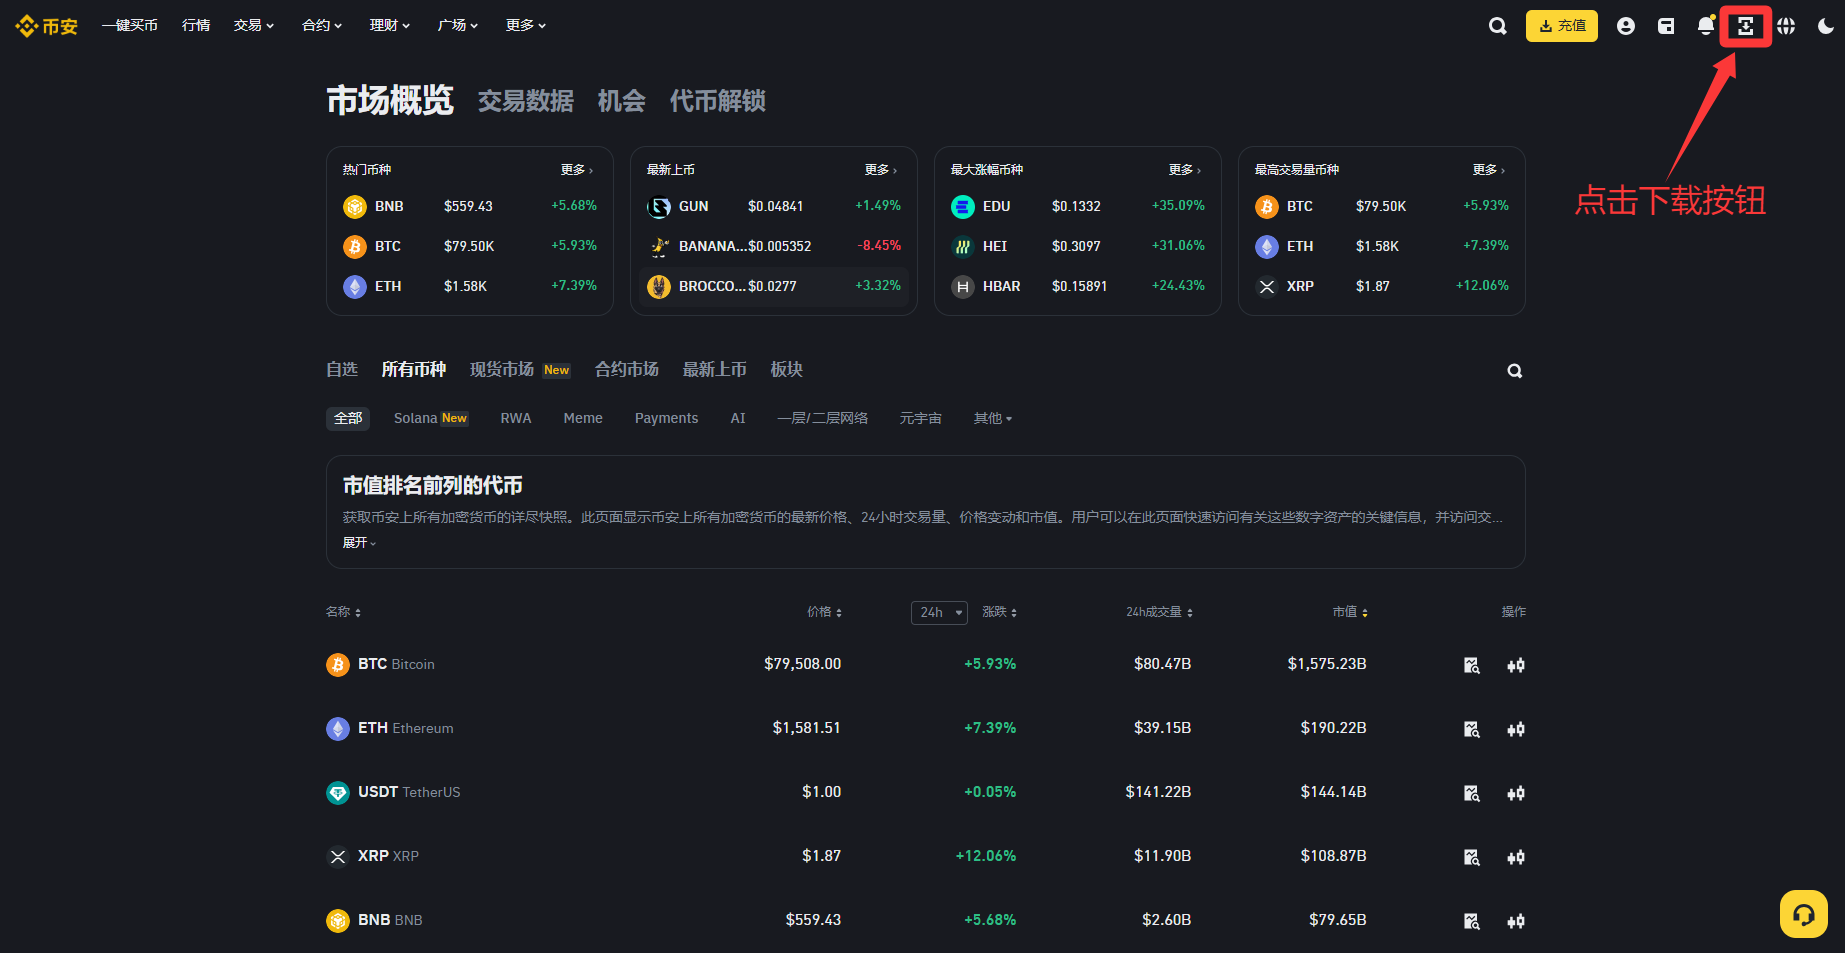This screenshot has height=953, width=1845.
Task: Select the RWA category filter
Action: tap(516, 418)
